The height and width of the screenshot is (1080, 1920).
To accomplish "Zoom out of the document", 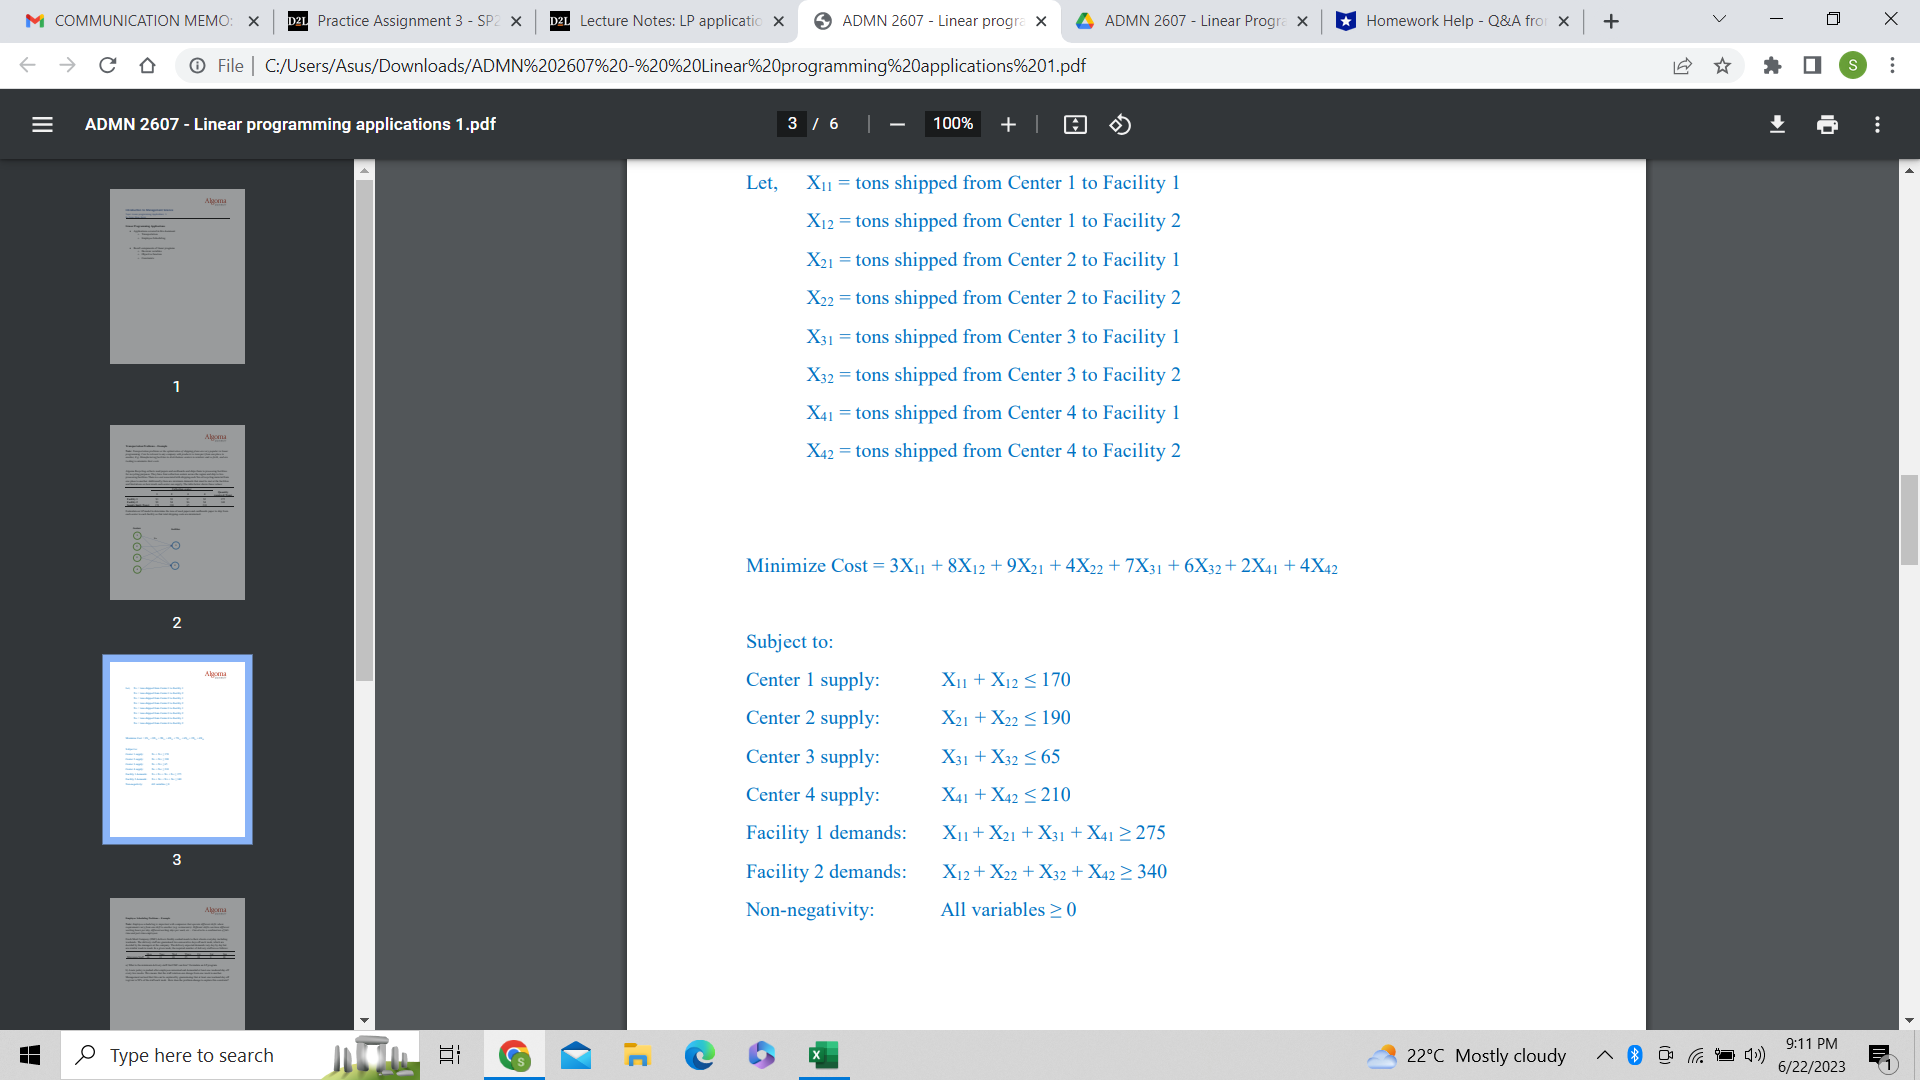I will [x=896, y=124].
